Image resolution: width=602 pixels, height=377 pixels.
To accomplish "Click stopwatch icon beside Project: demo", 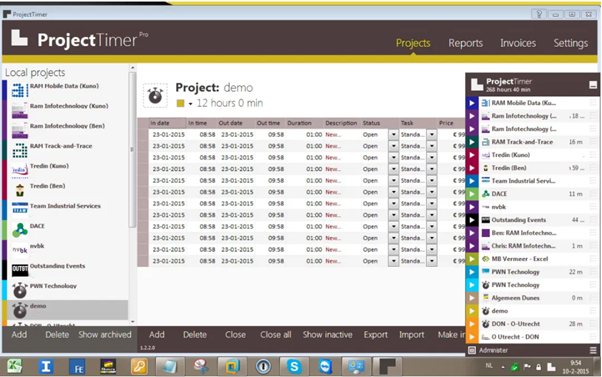I will coord(155,95).
